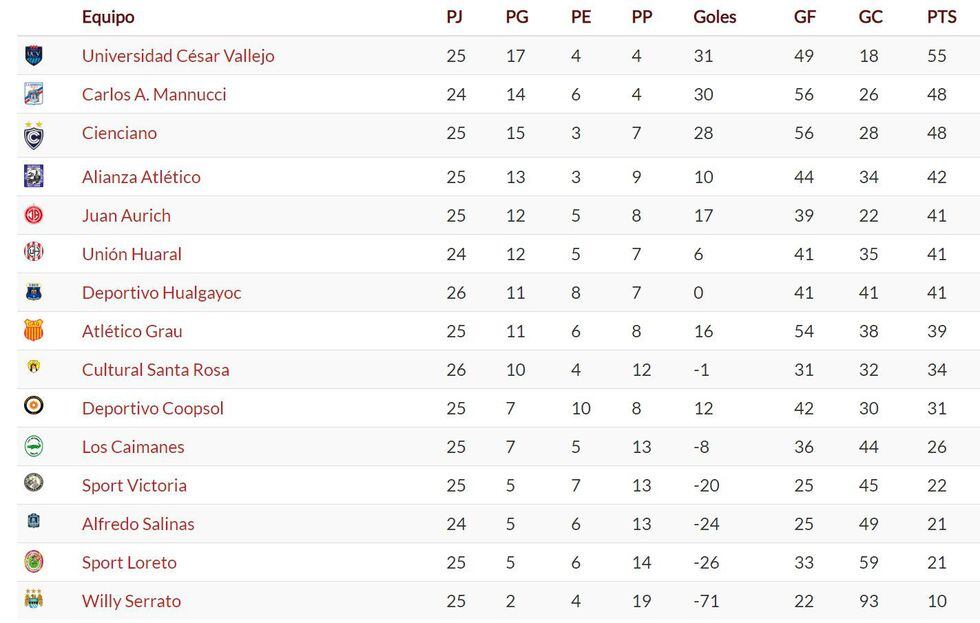Click the Cienciano team crest icon
The height and width of the screenshot is (623, 980).
(34, 134)
